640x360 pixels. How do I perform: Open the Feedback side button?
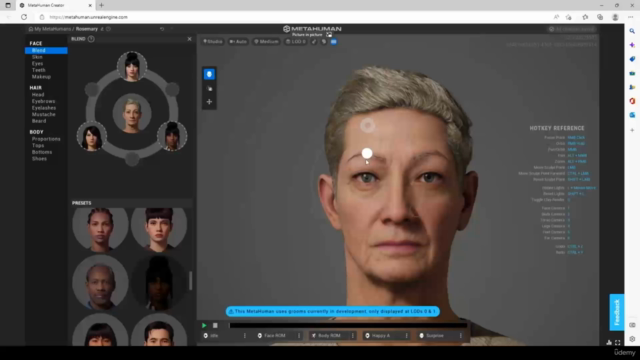click(x=617, y=312)
